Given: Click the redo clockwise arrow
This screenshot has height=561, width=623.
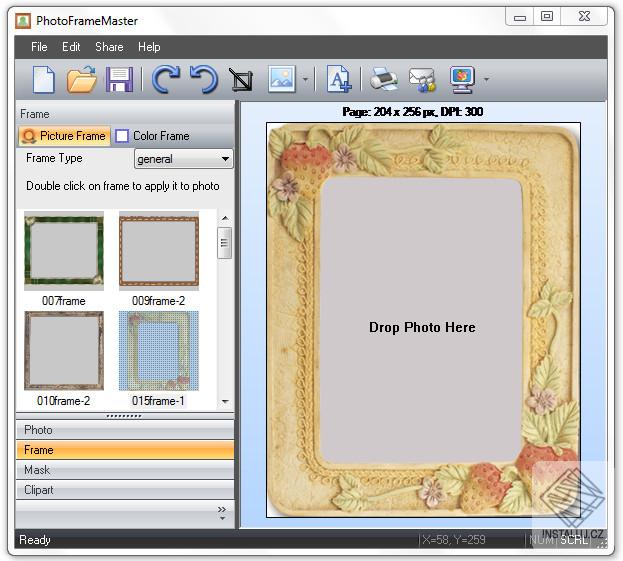Looking at the screenshot, I should [x=166, y=79].
